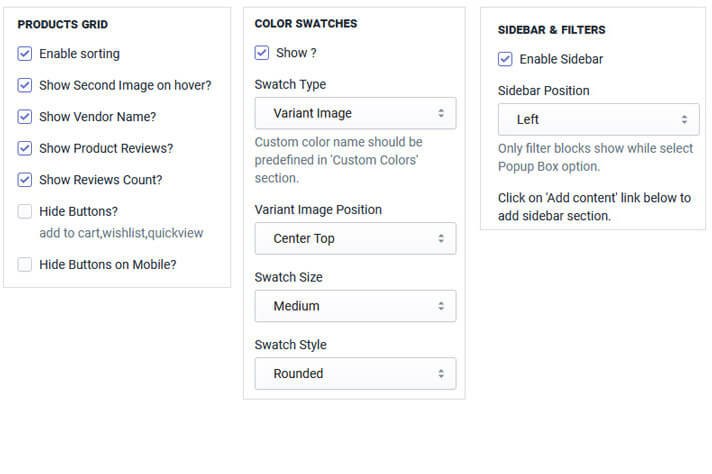Click the Sidebar & Filters heading
Image resolution: width=712 pixels, height=474 pixels.
point(552,30)
